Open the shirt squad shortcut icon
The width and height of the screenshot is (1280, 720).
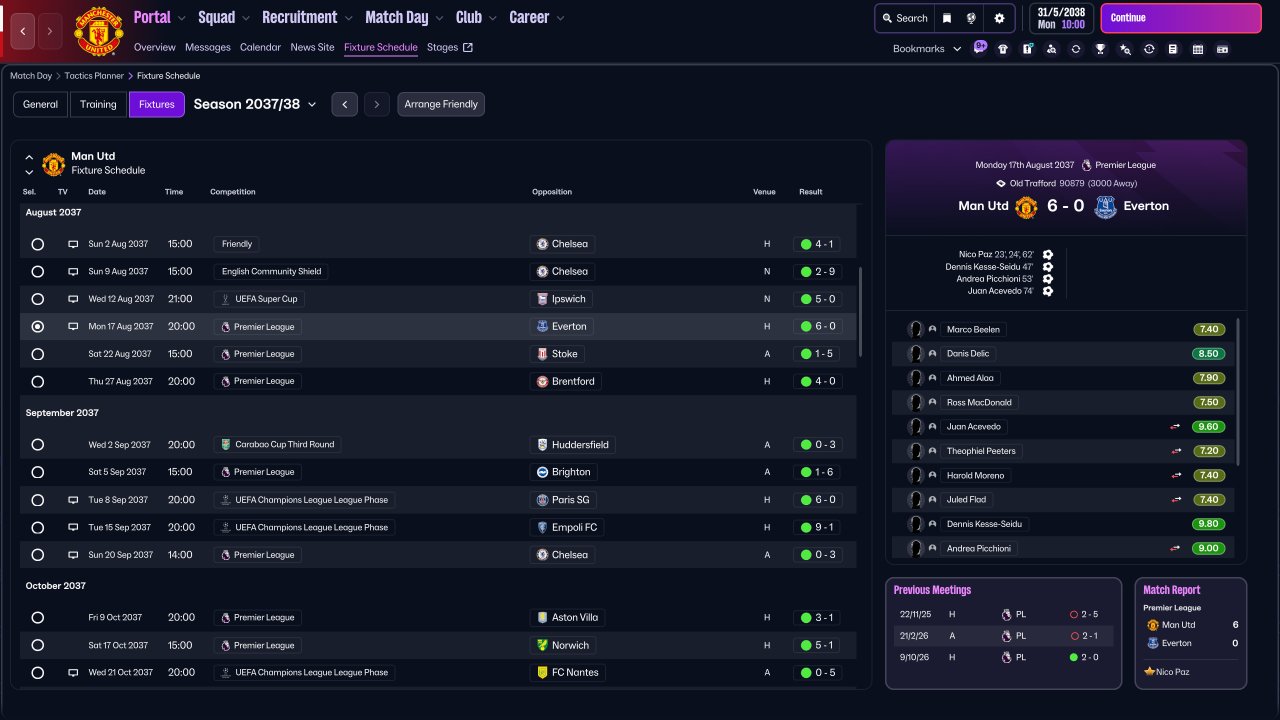pyautogui.click(x=1003, y=49)
